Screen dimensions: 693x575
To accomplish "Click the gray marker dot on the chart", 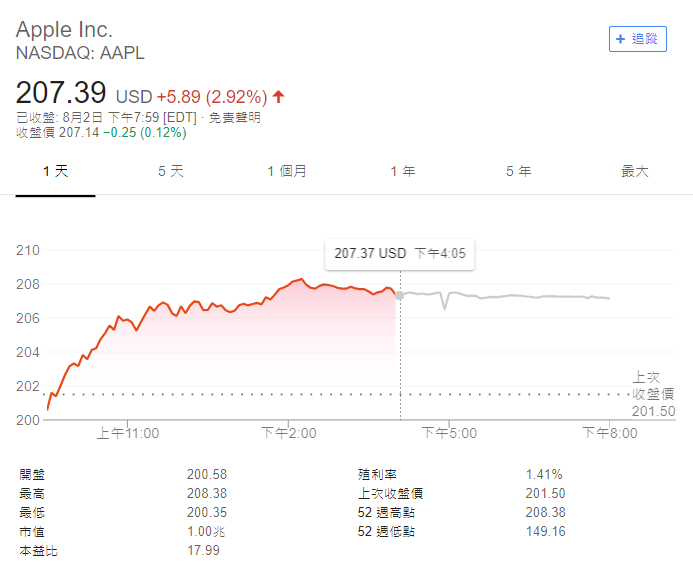I will coord(400,296).
